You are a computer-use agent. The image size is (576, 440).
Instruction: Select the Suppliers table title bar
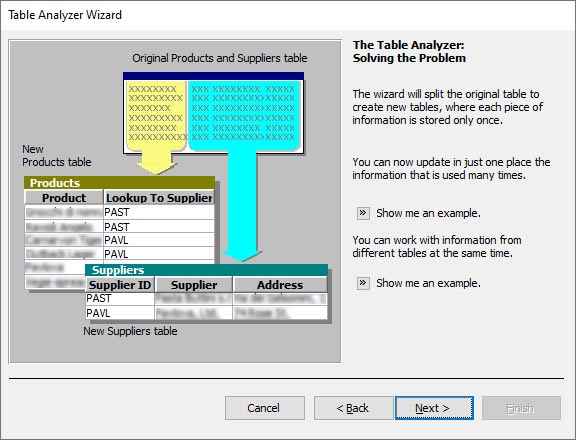coord(206,270)
